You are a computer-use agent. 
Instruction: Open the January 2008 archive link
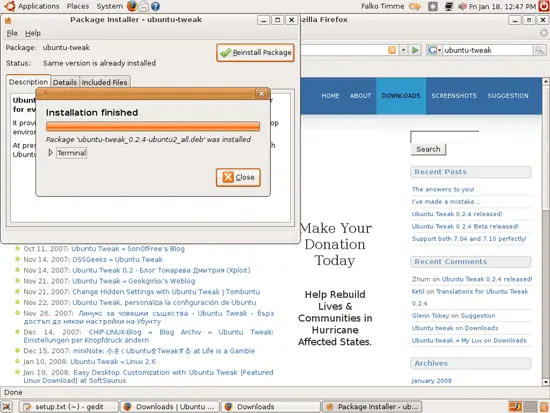tap(431, 381)
